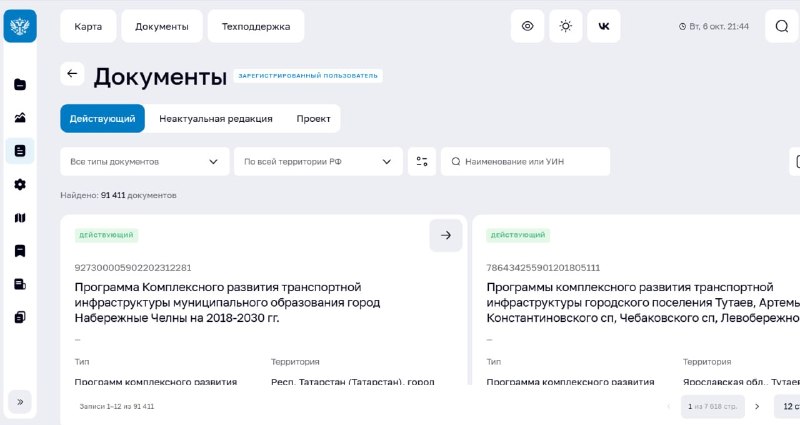Open the Тутаев program title

coord(643,303)
